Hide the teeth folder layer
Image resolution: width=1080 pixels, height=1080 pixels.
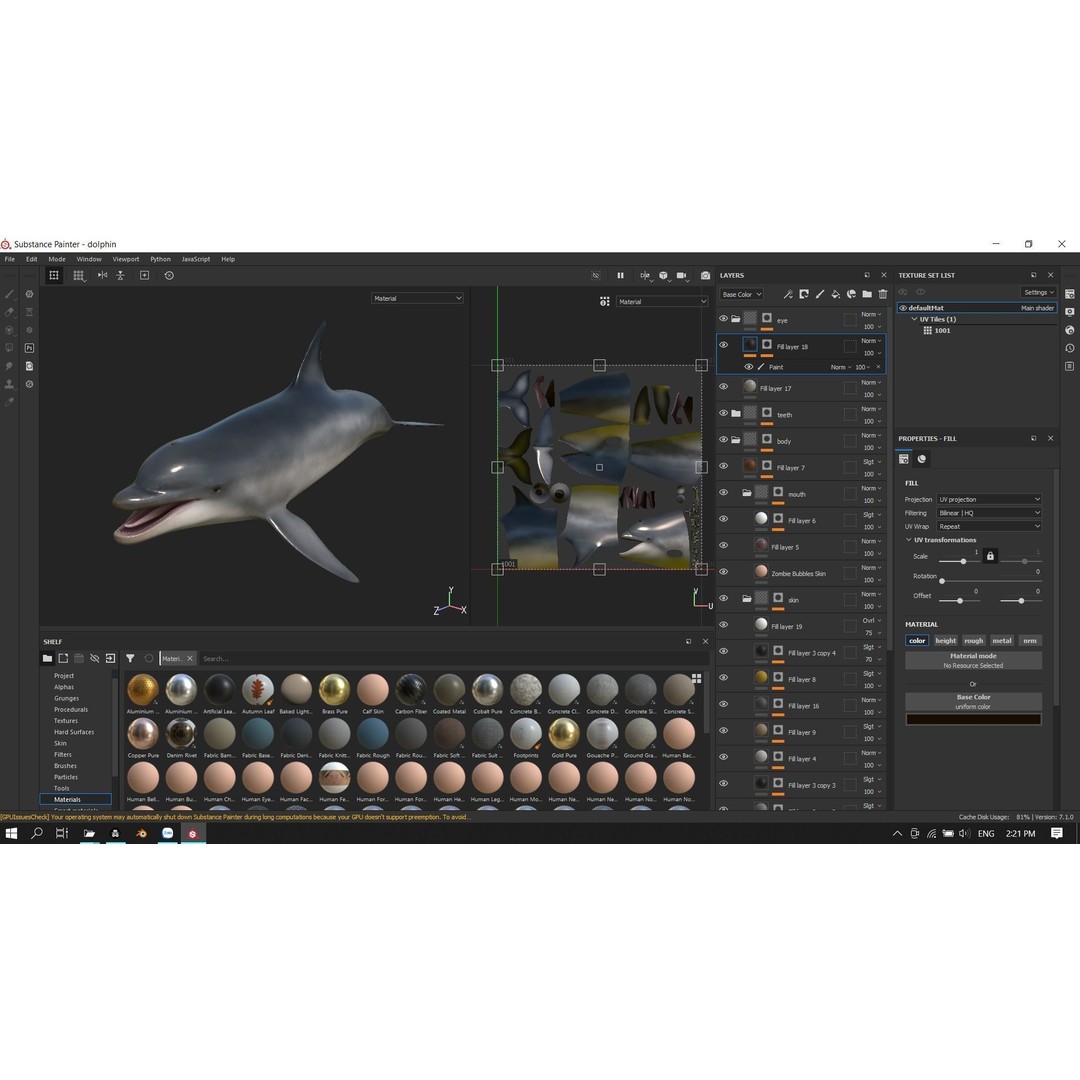(x=723, y=413)
